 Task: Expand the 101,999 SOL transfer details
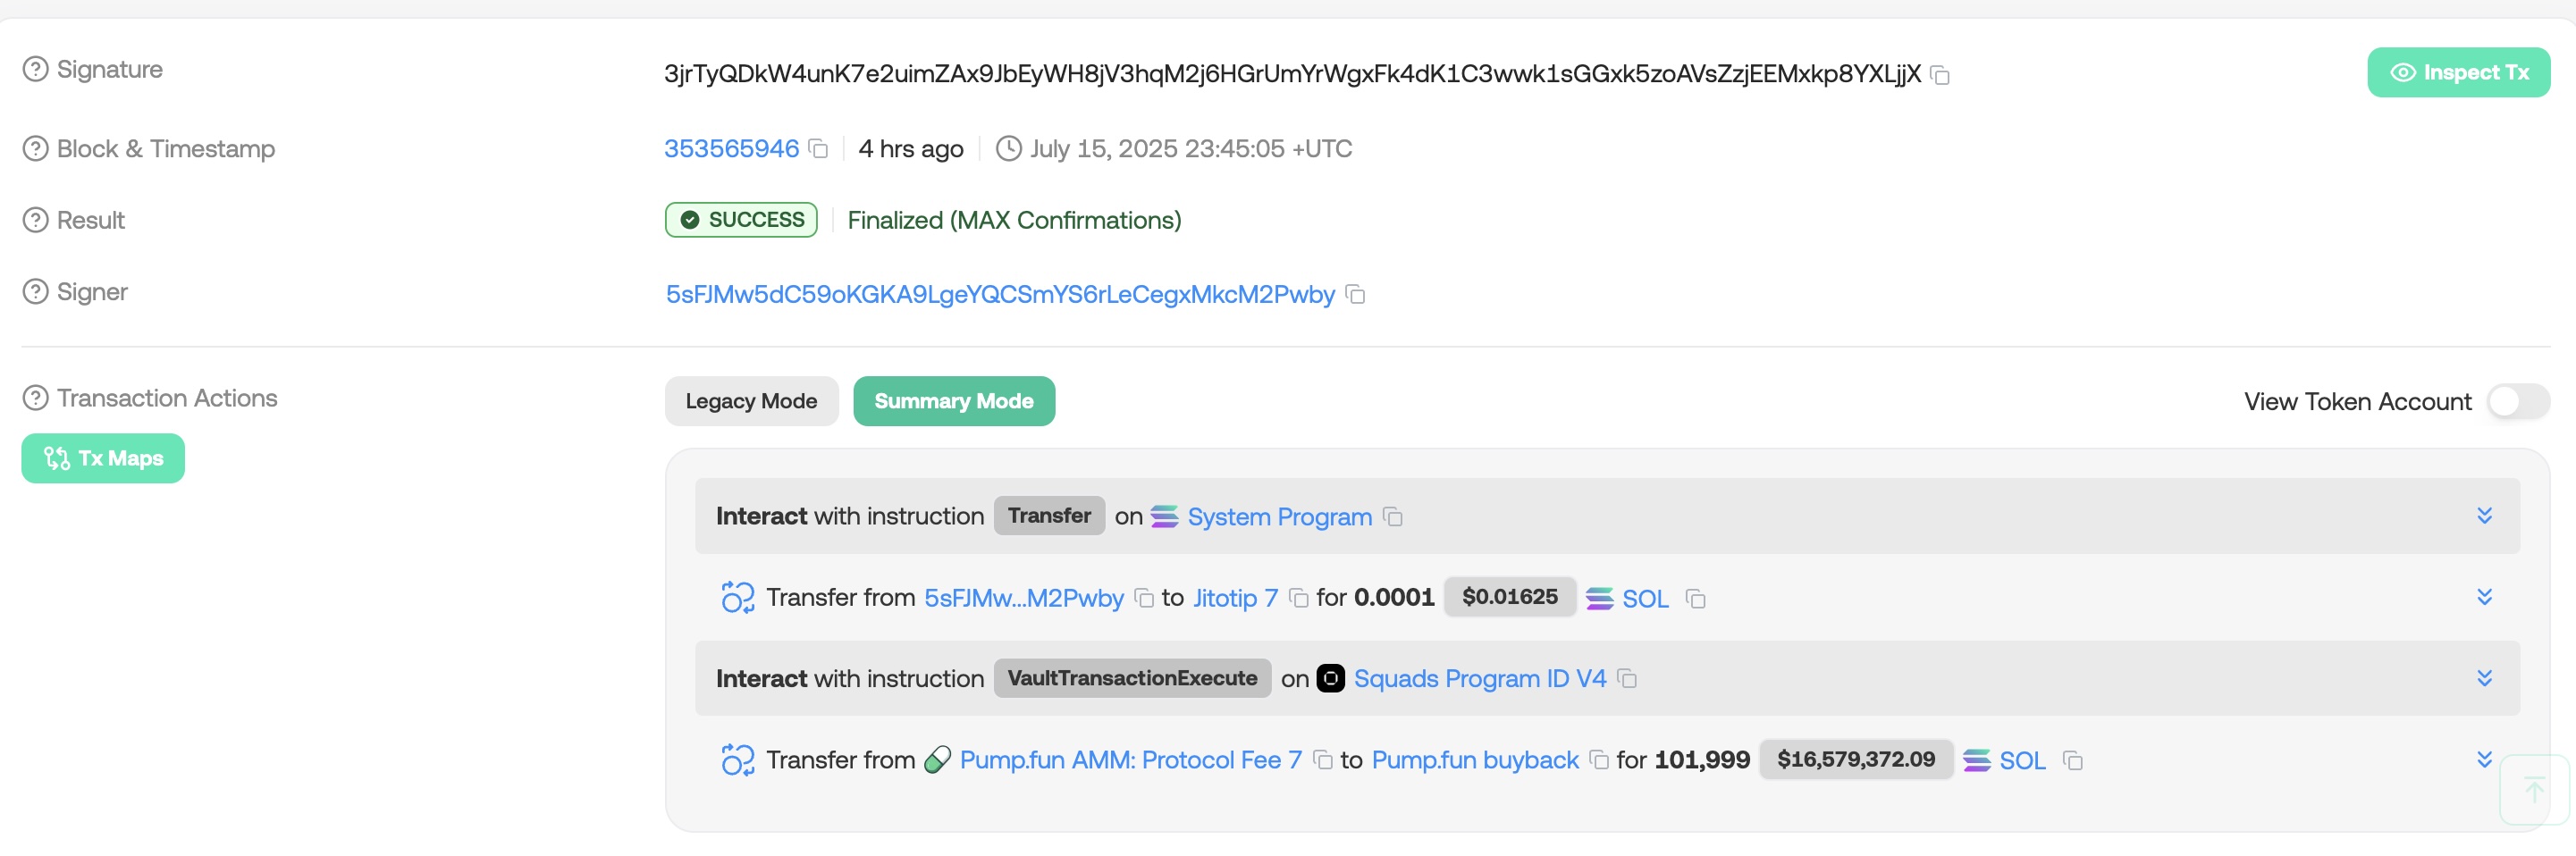[x=2484, y=760]
